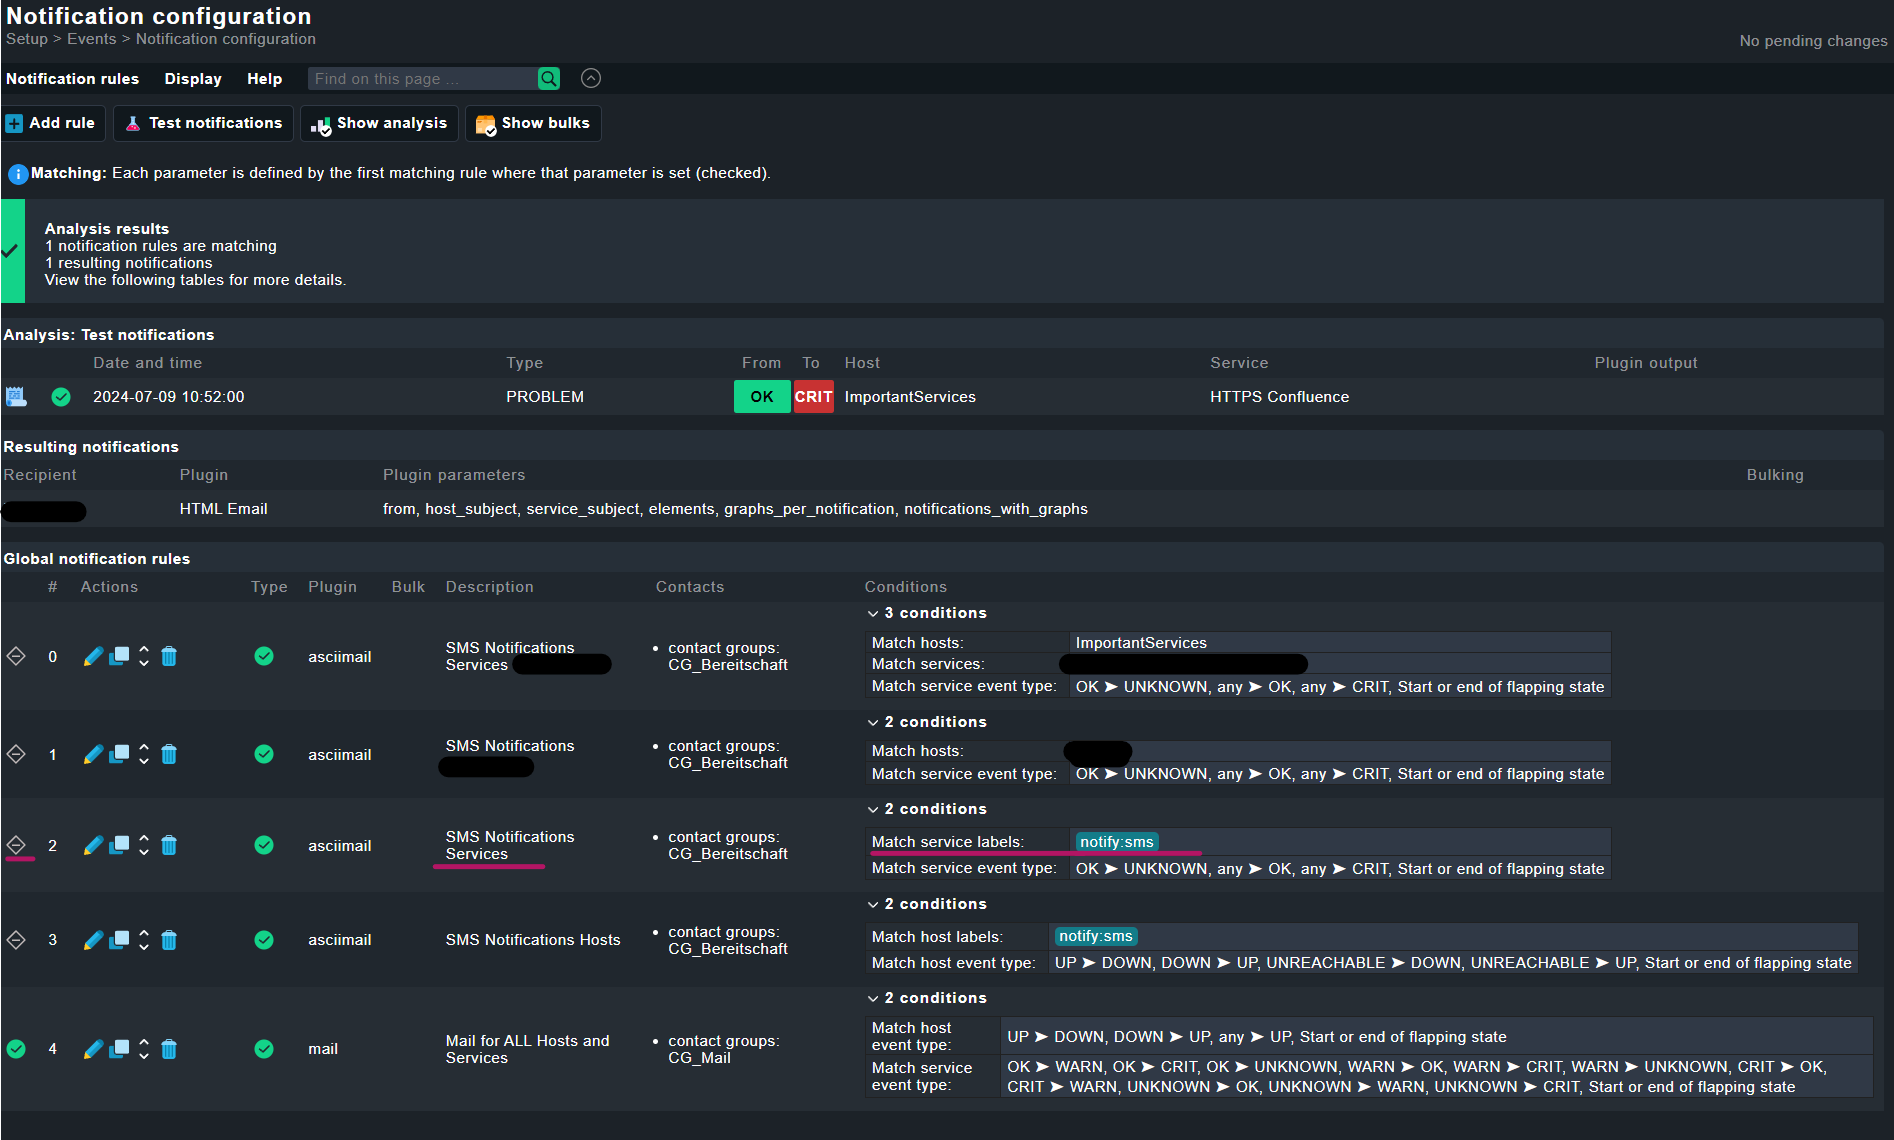Clone rule 1 using the copy icon
1894x1140 pixels.
[118, 754]
